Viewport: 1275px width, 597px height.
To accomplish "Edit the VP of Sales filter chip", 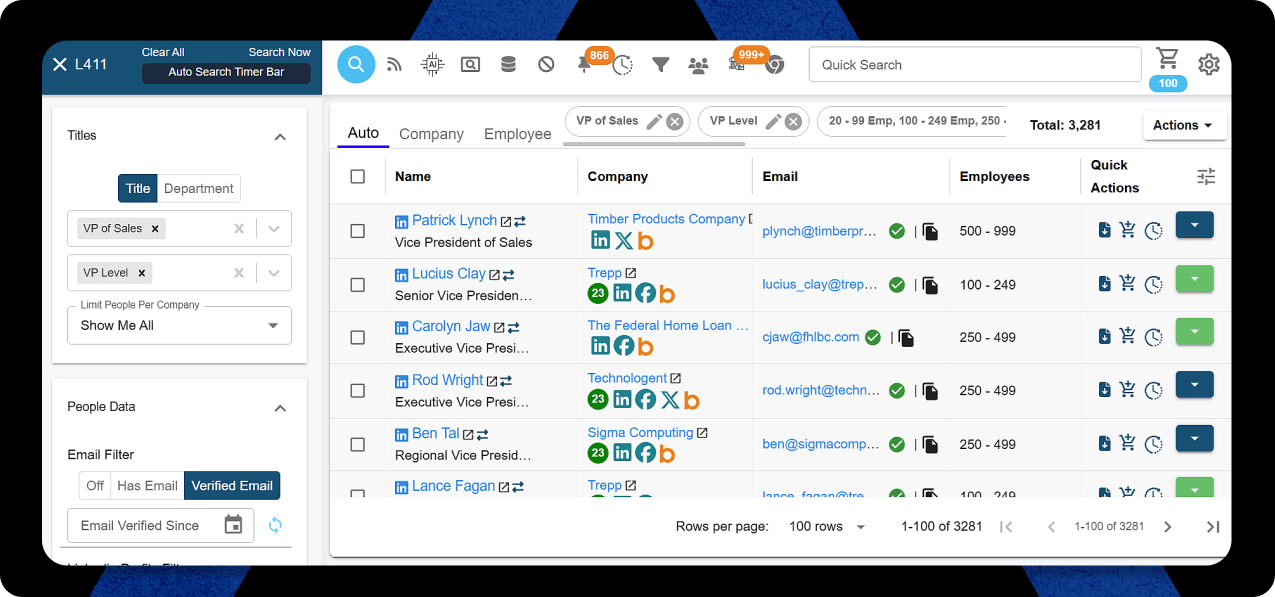I will [x=654, y=121].
